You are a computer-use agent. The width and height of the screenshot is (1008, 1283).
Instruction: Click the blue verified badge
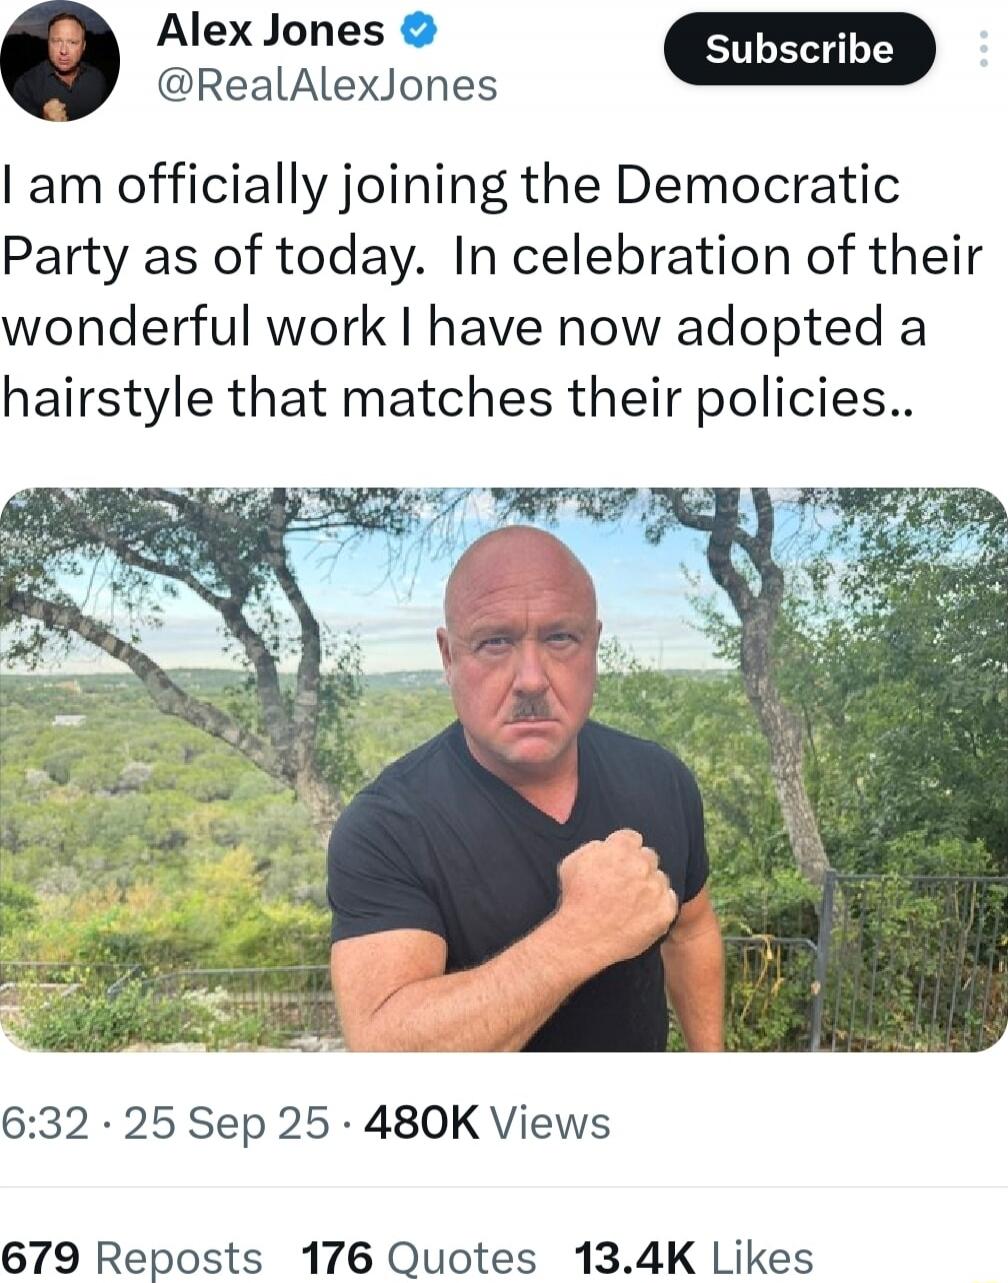(416, 32)
